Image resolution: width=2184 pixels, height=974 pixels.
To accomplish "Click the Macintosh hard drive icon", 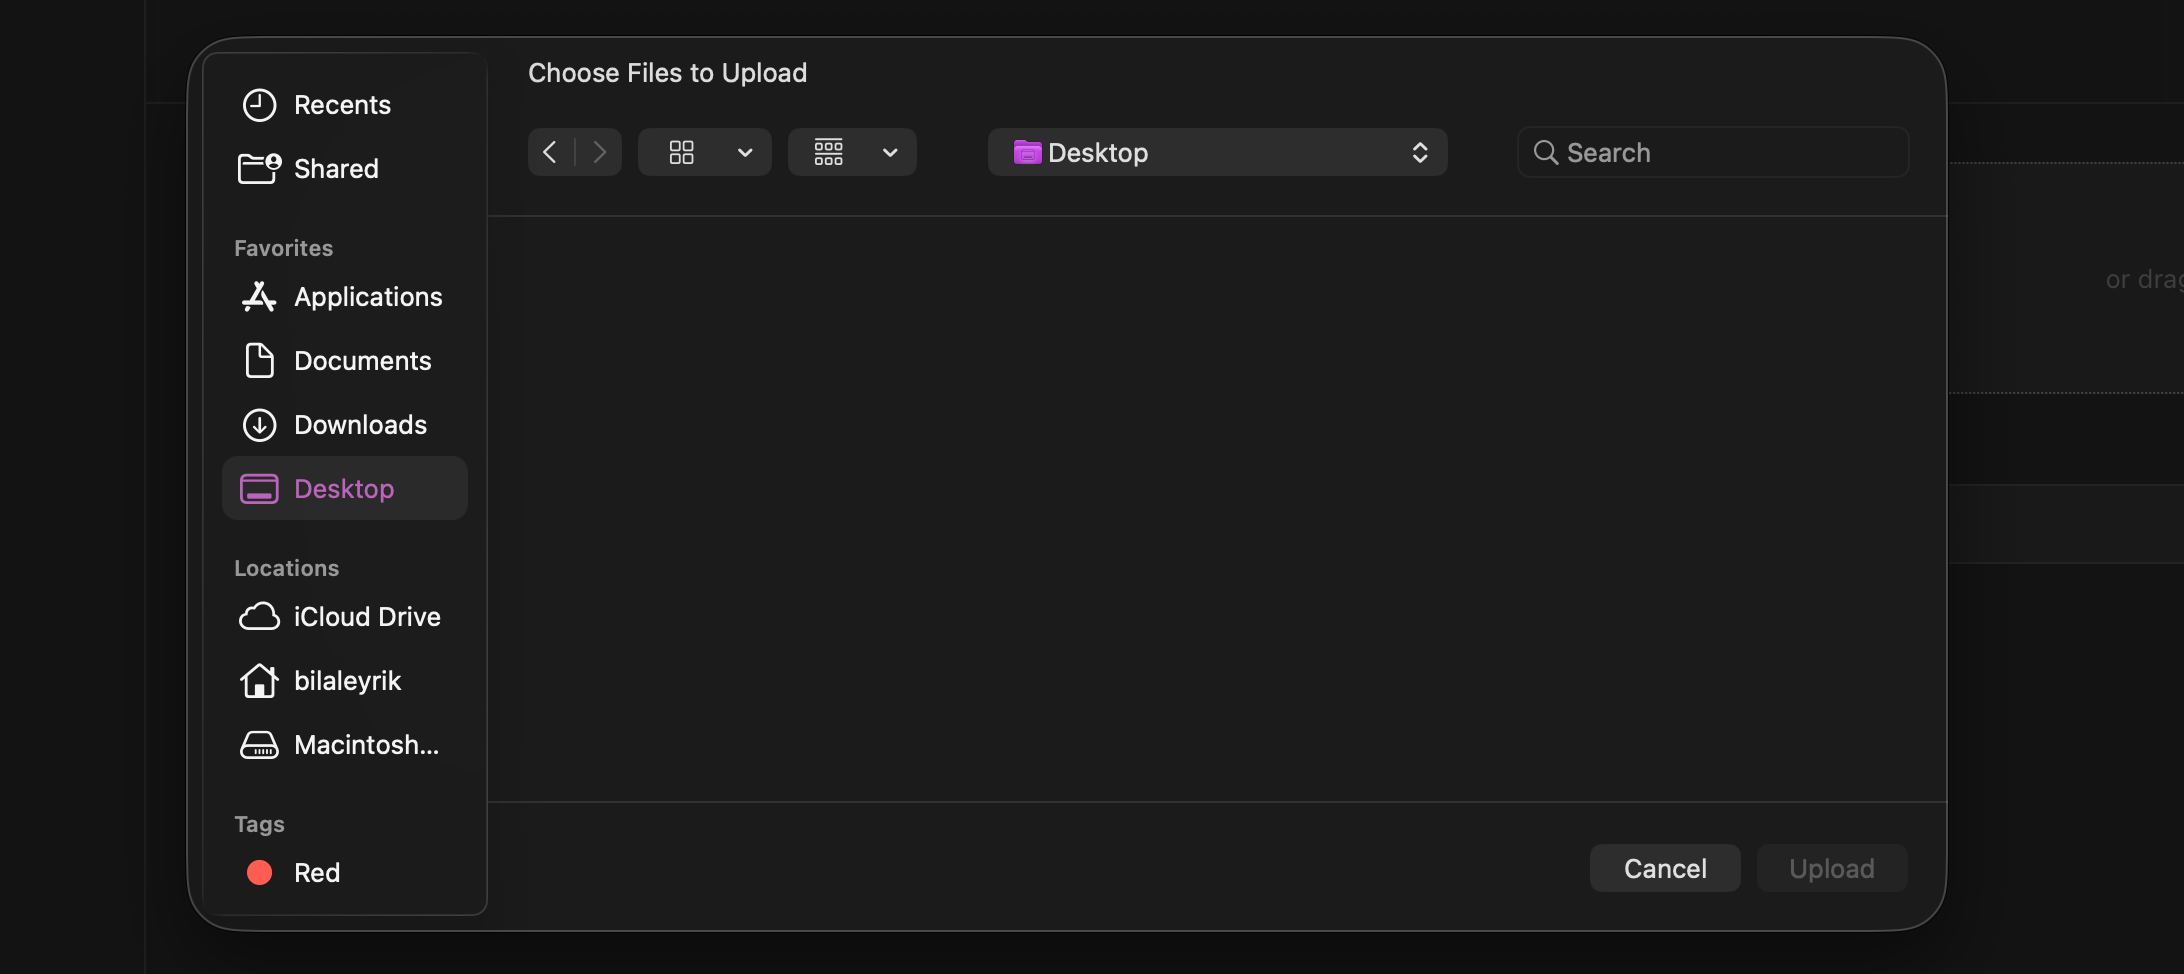I will 259,745.
